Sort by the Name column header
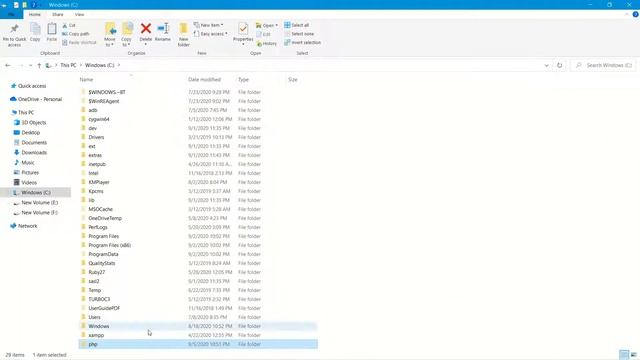 point(86,80)
